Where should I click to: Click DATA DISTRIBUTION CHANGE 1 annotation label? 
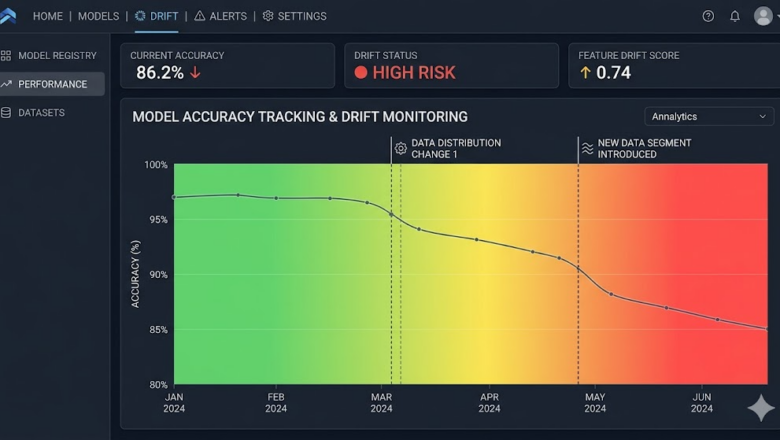coord(456,149)
